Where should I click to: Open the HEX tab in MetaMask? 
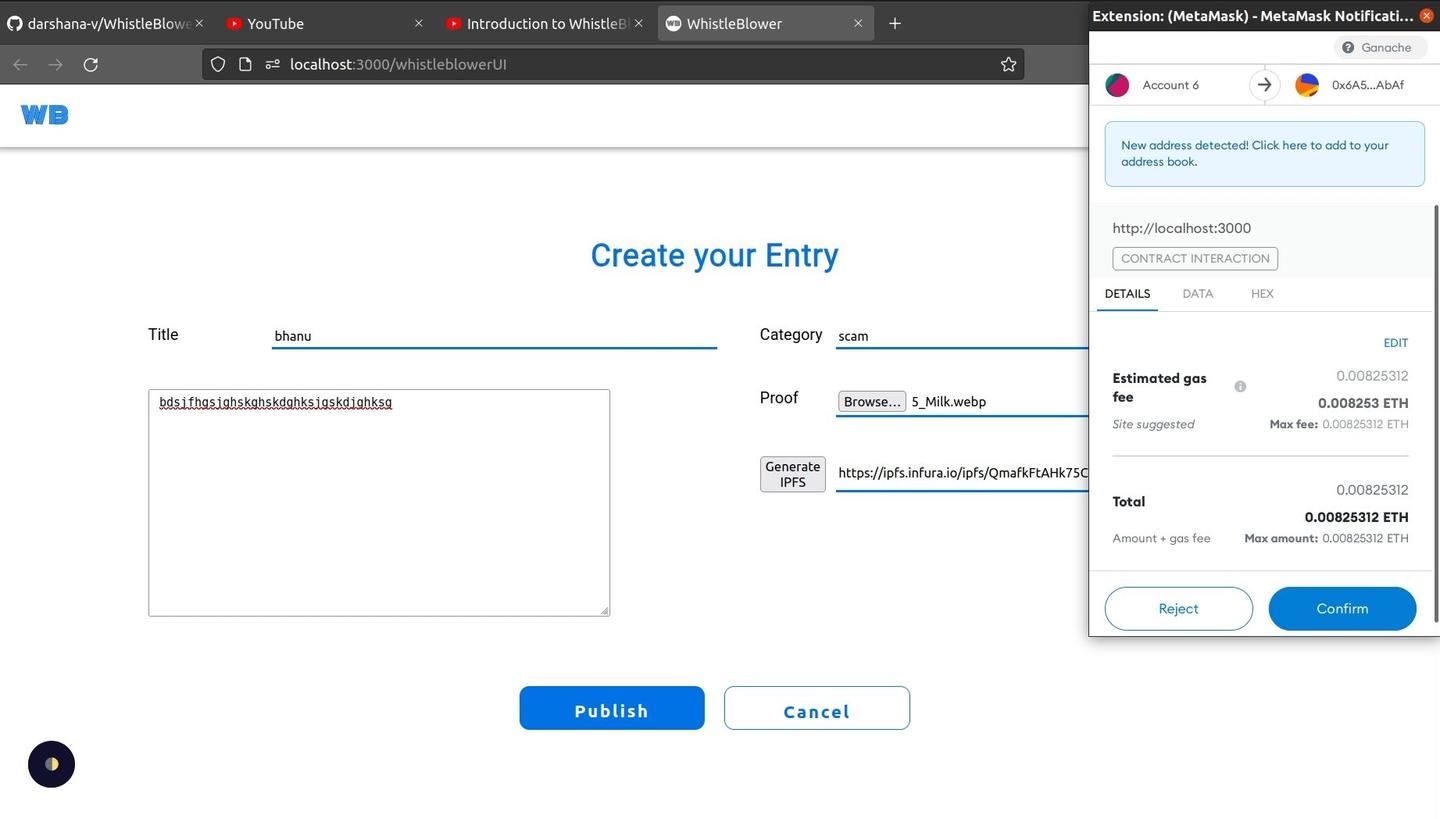pos(1262,294)
